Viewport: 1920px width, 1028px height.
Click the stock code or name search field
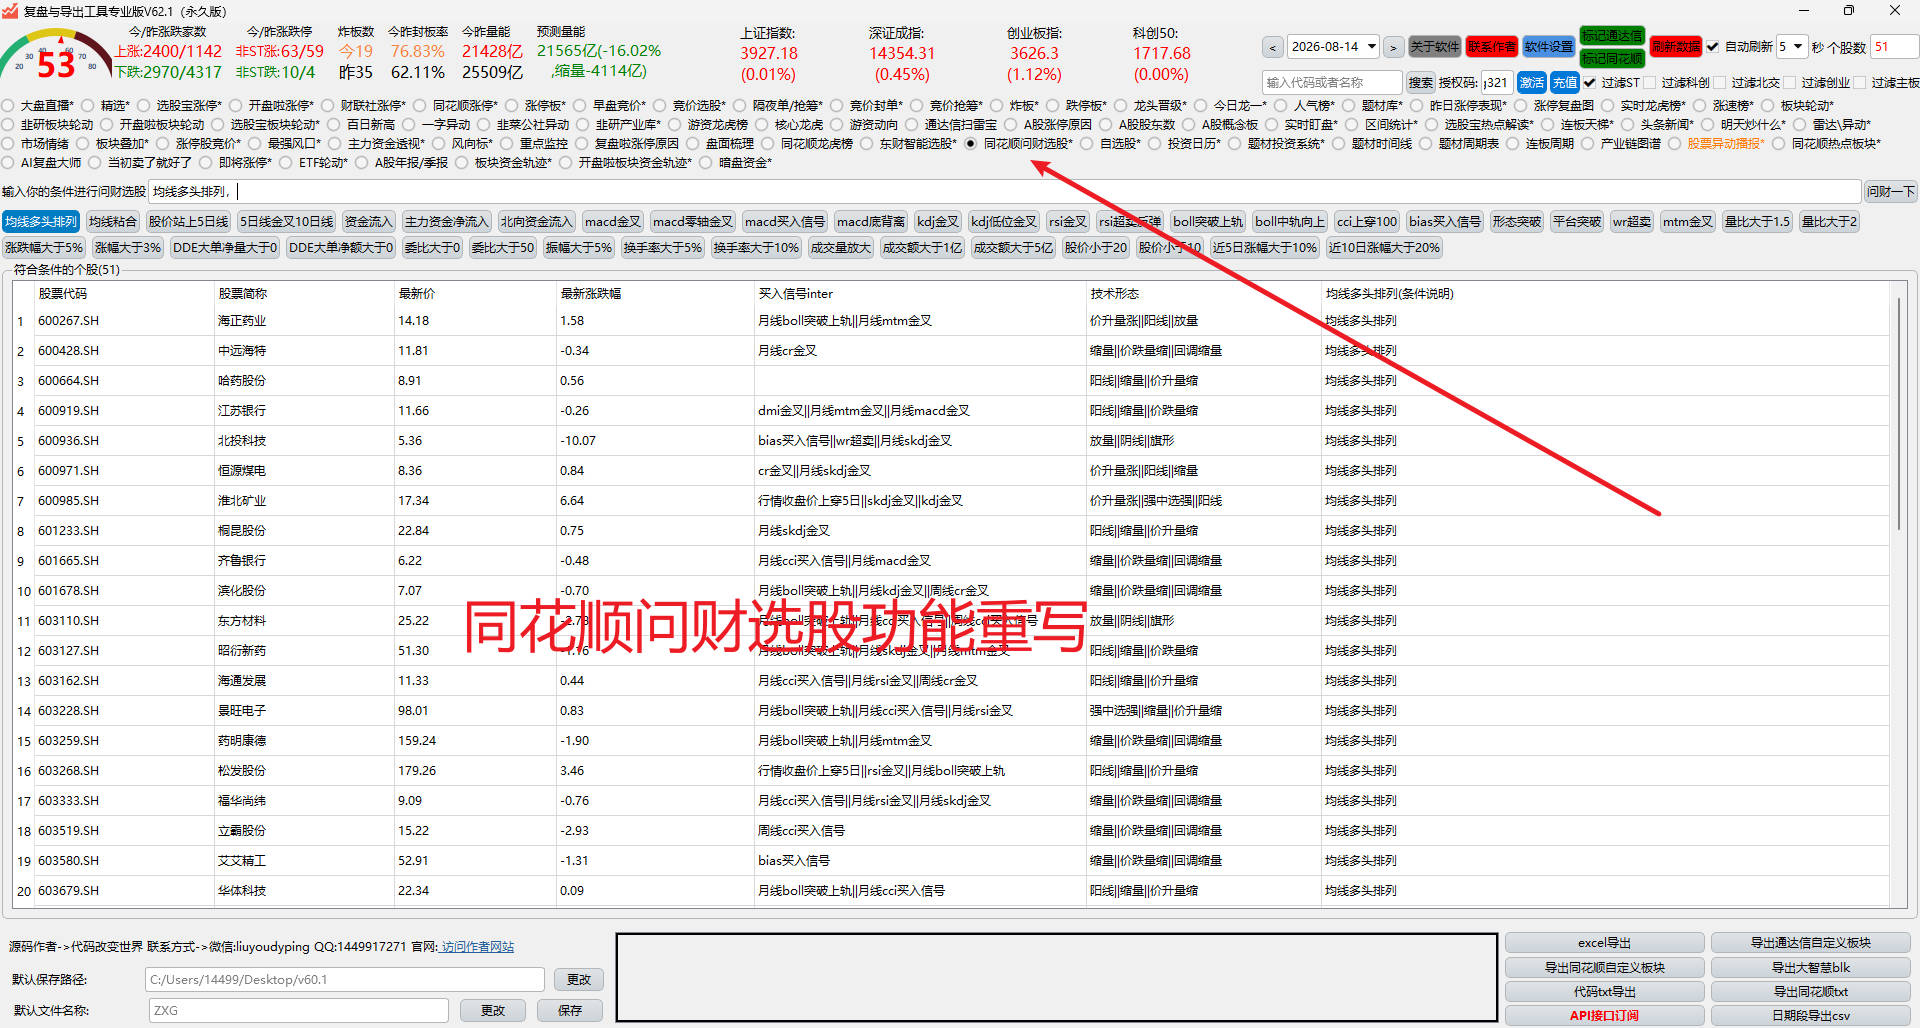pyautogui.click(x=1332, y=83)
